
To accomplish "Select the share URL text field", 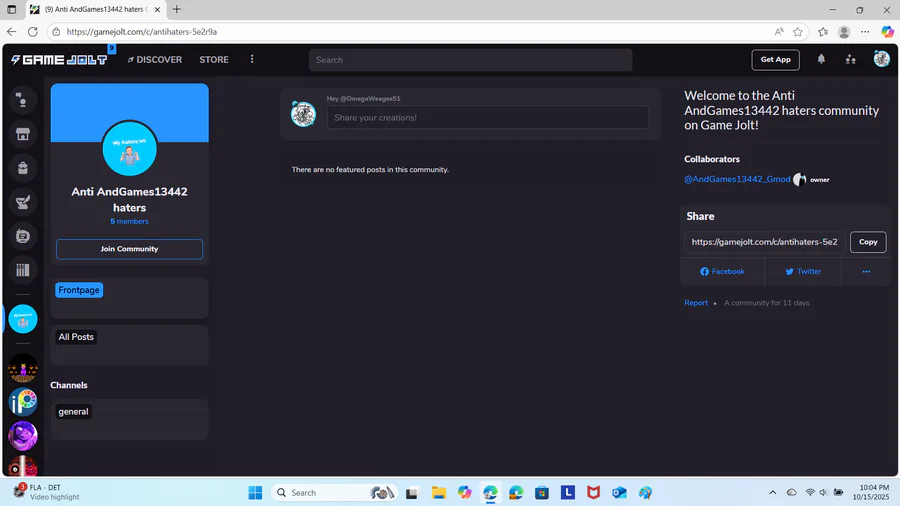I will coord(765,242).
